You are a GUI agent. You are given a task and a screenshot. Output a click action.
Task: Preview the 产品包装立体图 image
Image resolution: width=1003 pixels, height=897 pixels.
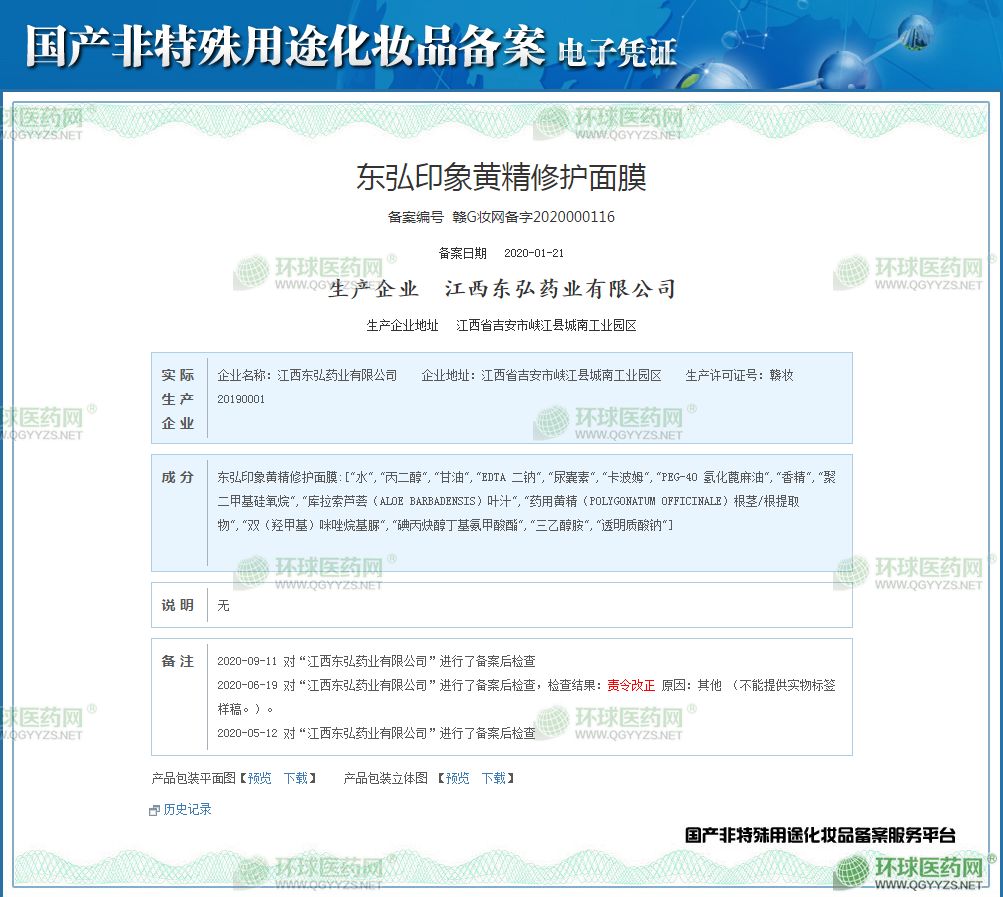pos(457,778)
